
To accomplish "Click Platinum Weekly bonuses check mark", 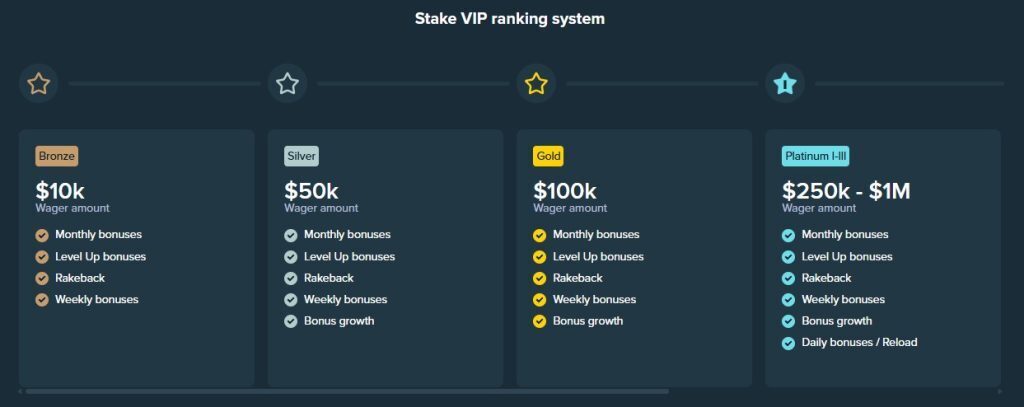I will click(x=788, y=300).
